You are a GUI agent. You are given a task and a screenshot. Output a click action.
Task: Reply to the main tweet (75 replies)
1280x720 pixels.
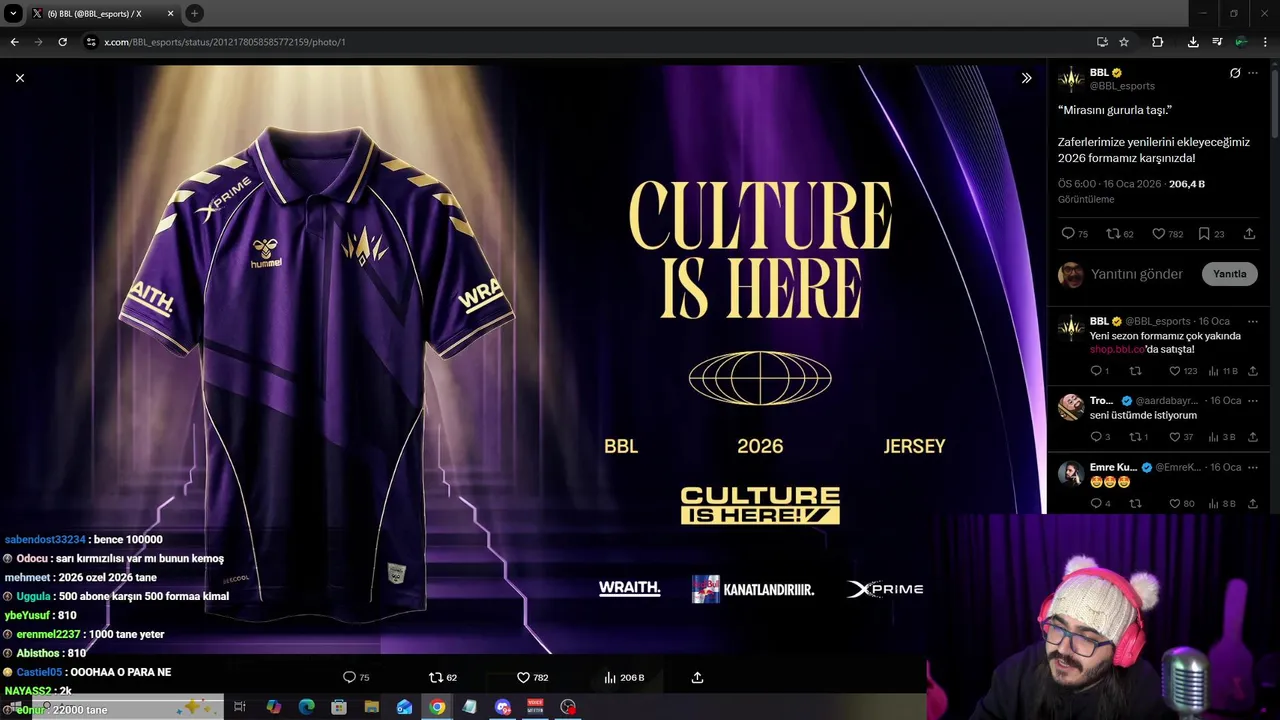(1074, 234)
